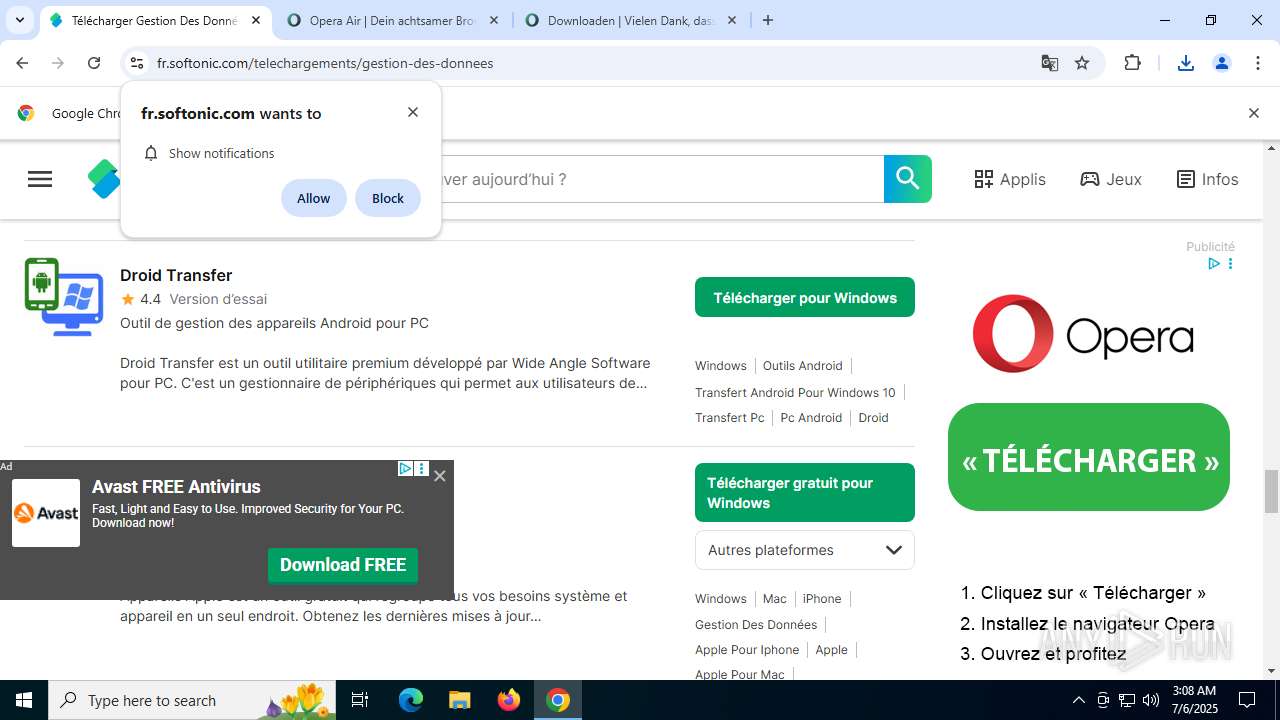The height and width of the screenshot is (720, 1280).
Task: Open the extensions puzzle icon
Action: click(x=1133, y=63)
